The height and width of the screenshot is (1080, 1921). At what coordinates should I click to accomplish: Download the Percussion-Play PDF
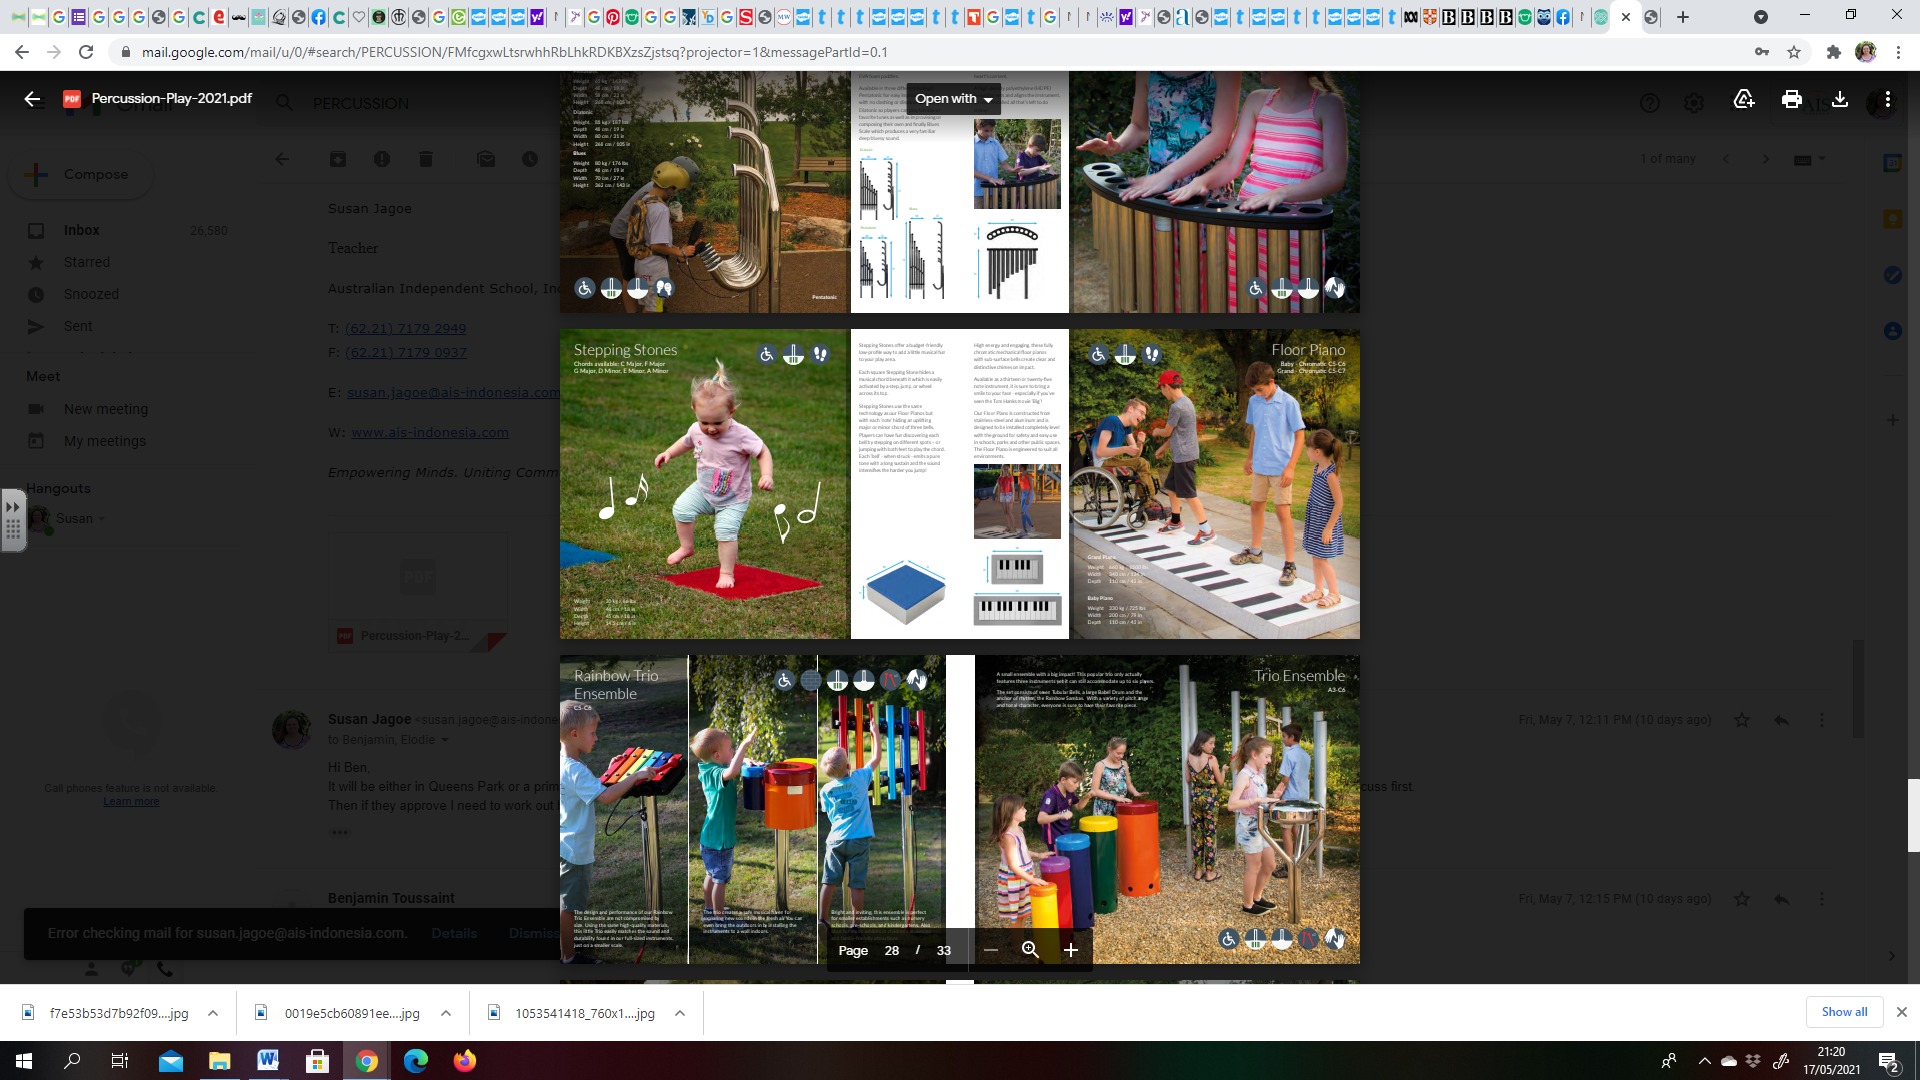[1840, 99]
